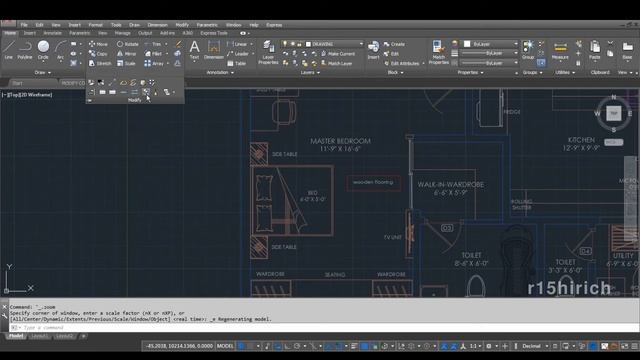
Task: Toggle lineweight display in status bar
Action: click(x=354, y=346)
